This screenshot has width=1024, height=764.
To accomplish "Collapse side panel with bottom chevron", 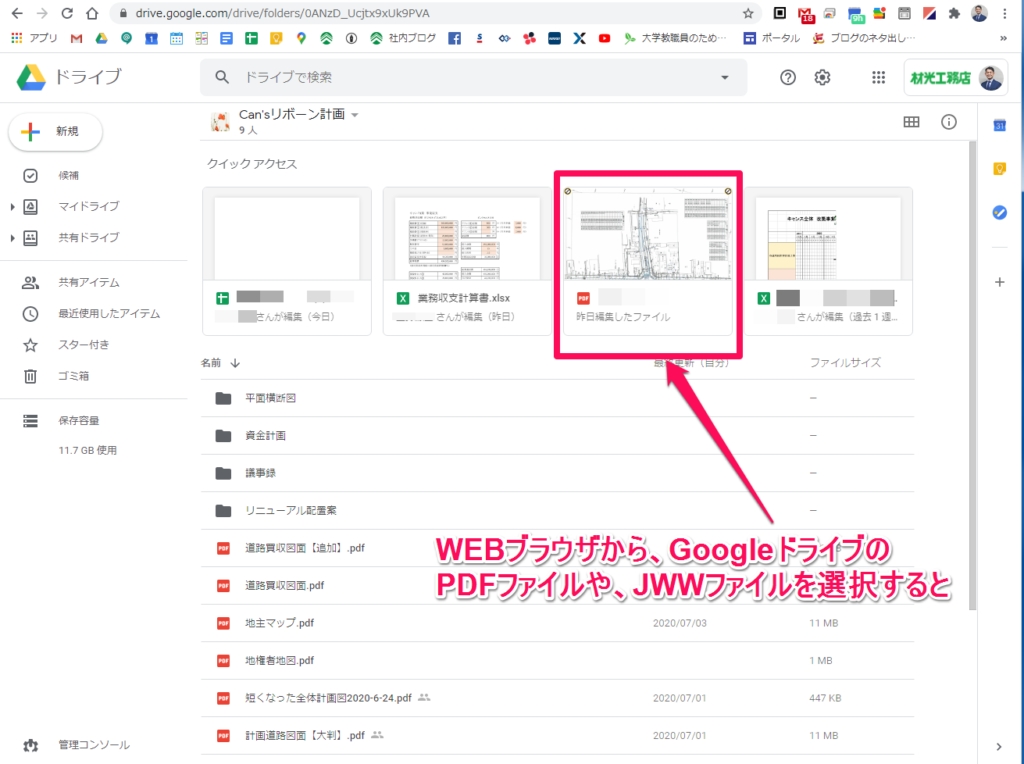I will pos(999,746).
